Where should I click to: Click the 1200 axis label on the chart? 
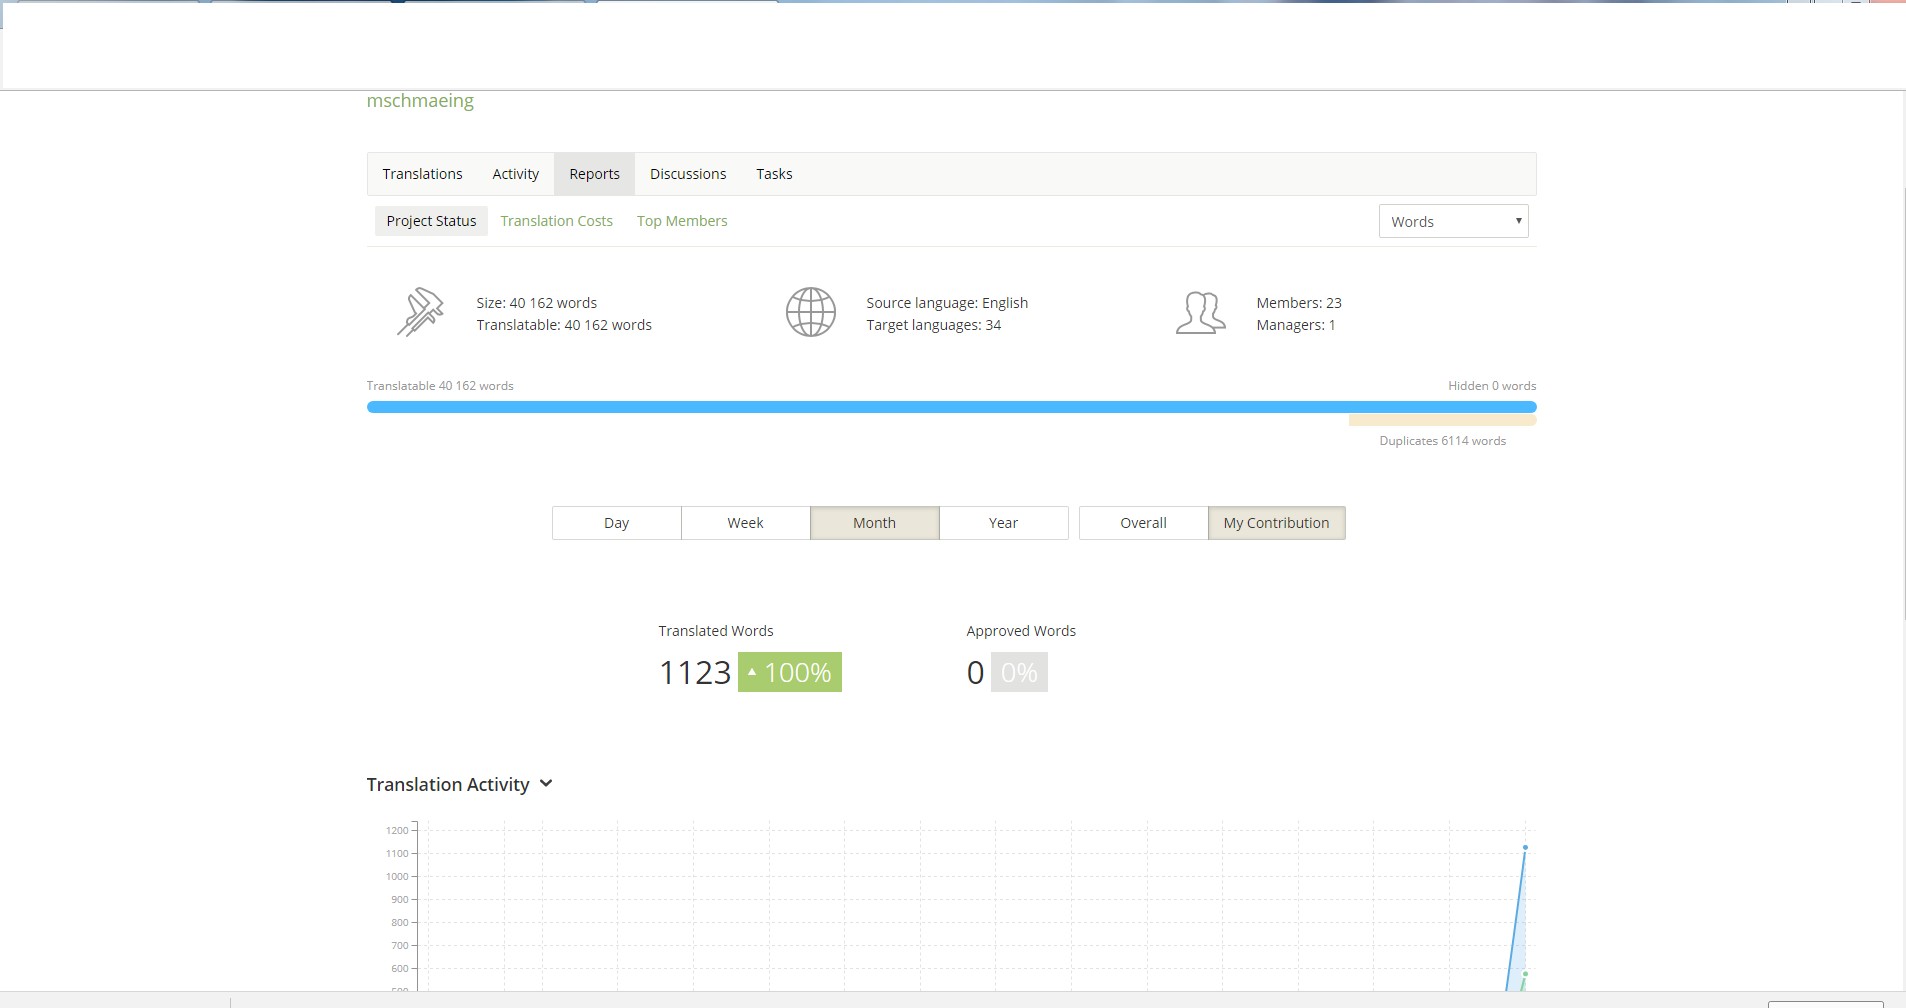397,830
